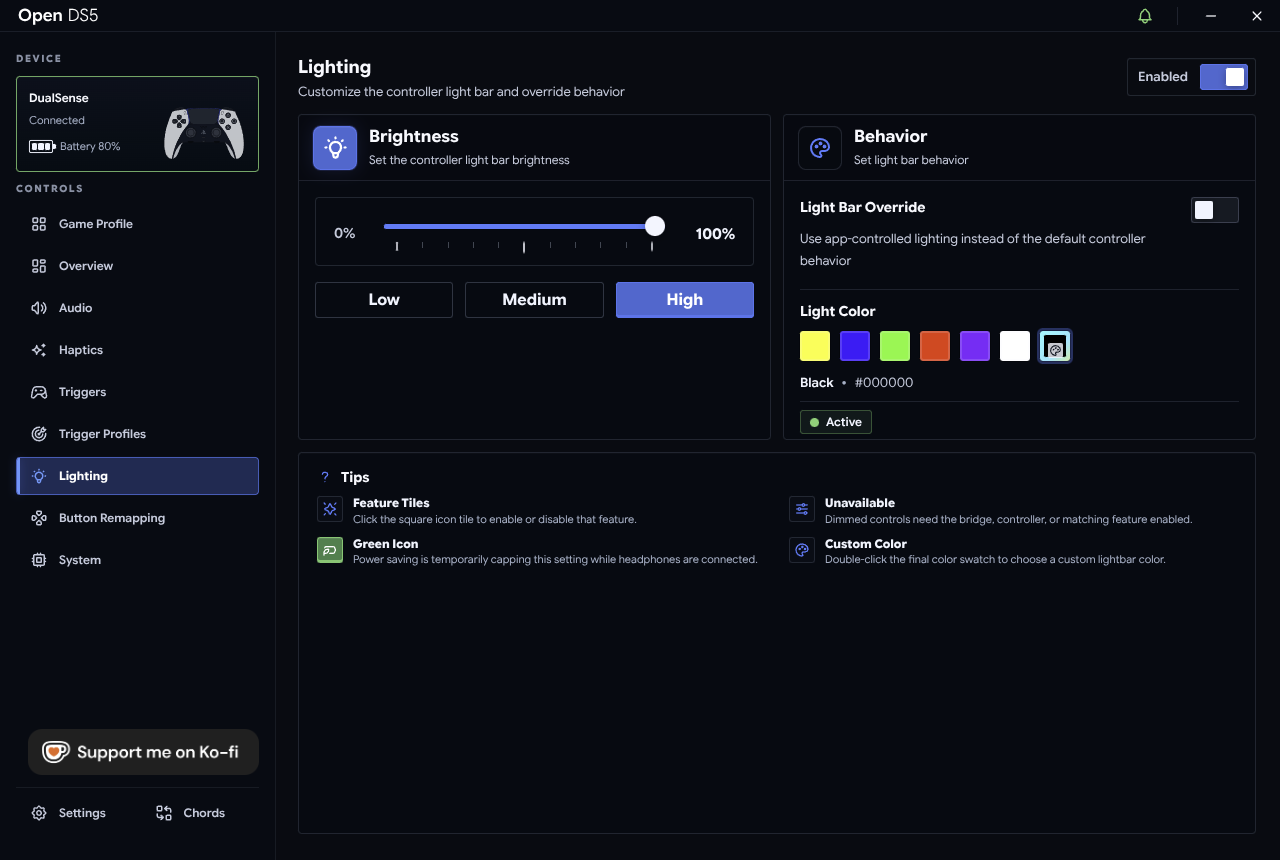Click the Game Profile sidebar icon
The image size is (1280, 860).
click(x=39, y=224)
